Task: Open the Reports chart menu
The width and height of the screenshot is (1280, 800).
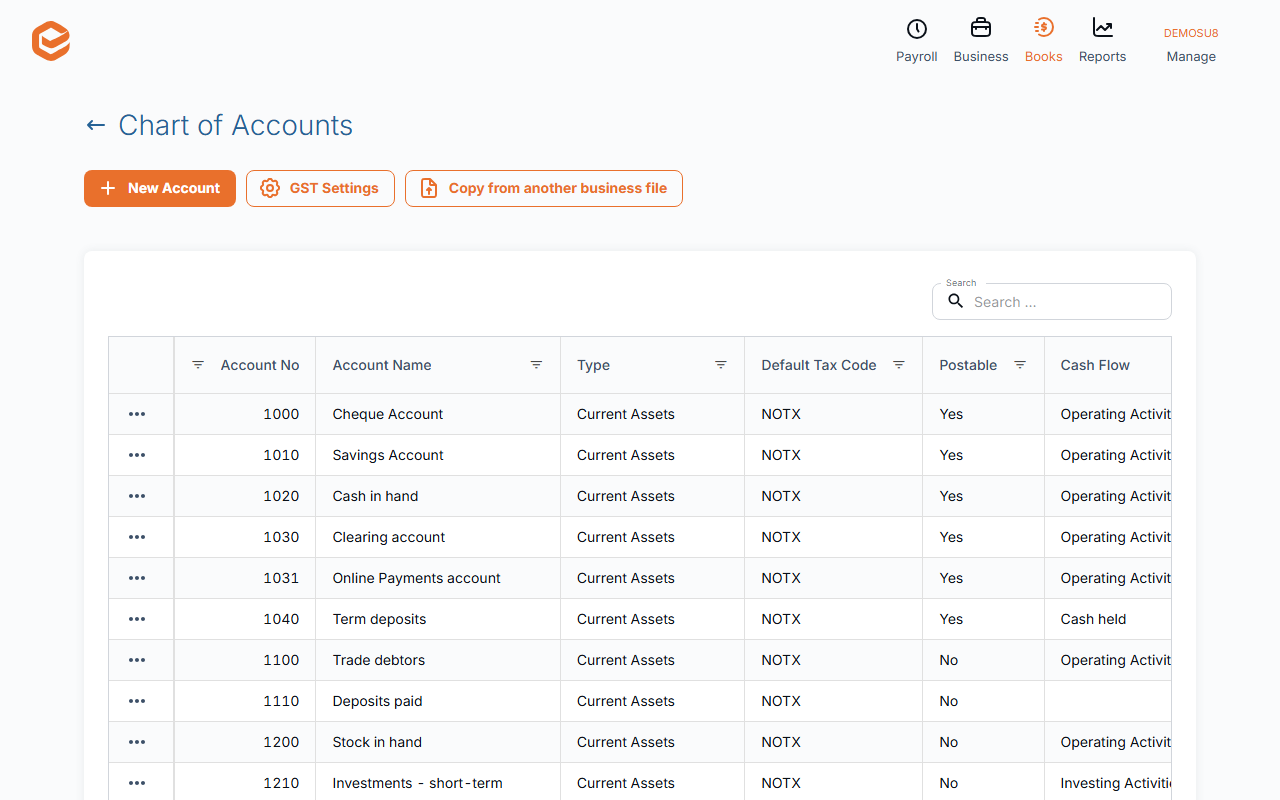Action: [1102, 41]
